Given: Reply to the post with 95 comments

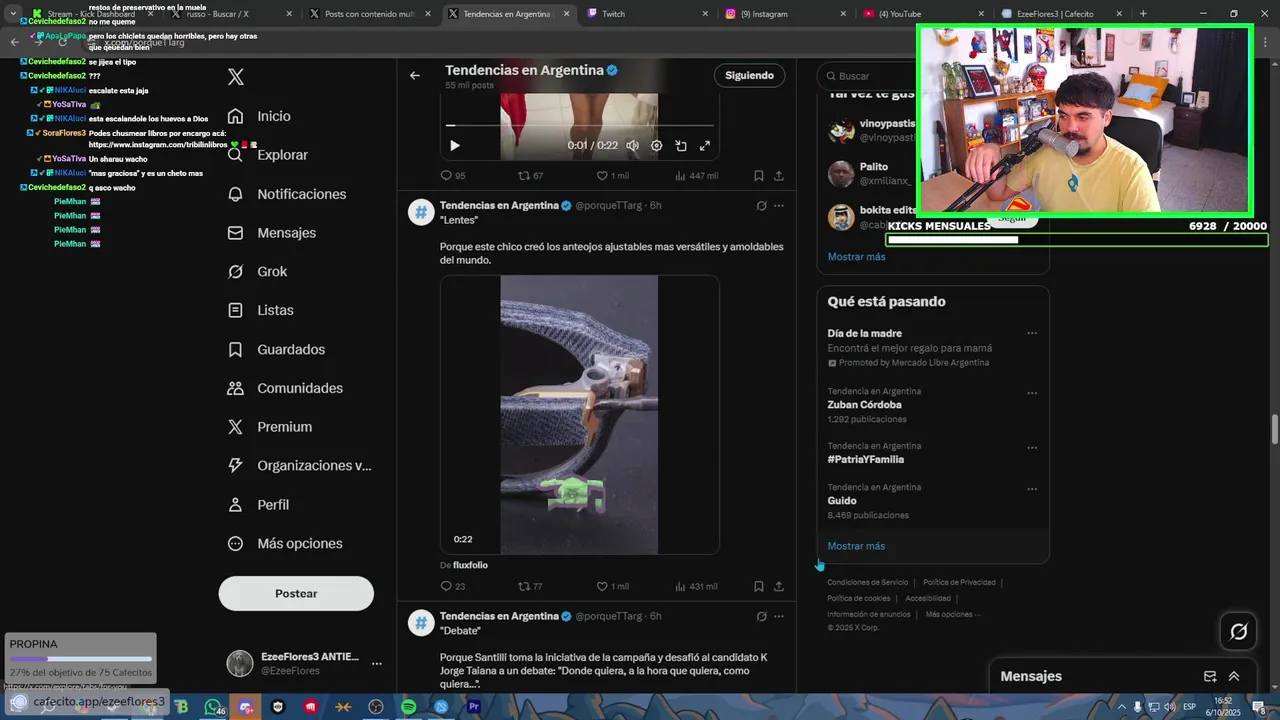Looking at the screenshot, I should click(453, 176).
